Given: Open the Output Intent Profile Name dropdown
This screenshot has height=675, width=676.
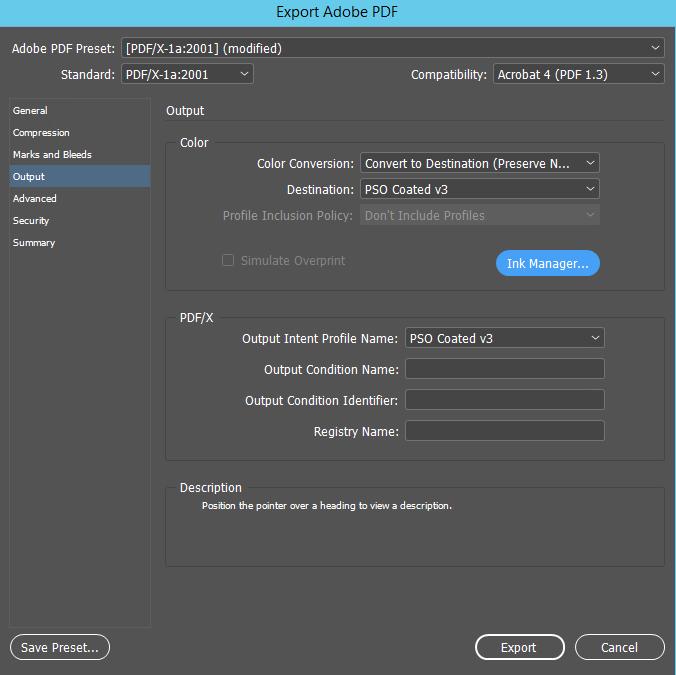Looking at the screenshot, I should [x=505, y=338].
